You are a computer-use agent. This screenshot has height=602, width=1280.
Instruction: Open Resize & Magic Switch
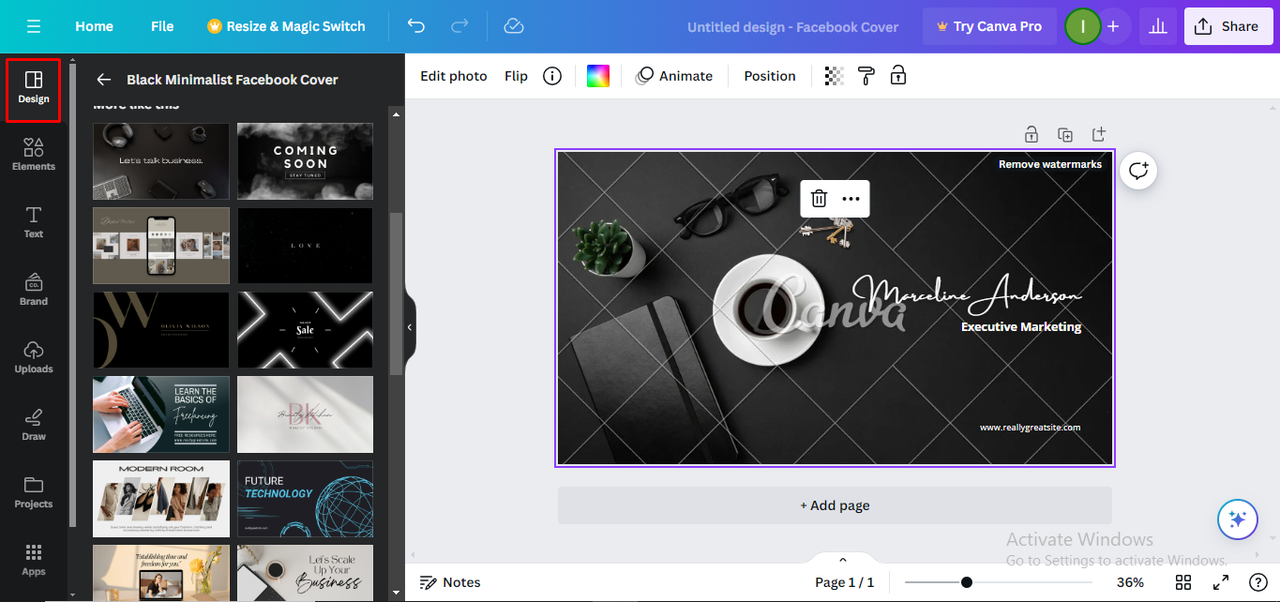click(x=286, y=26)
